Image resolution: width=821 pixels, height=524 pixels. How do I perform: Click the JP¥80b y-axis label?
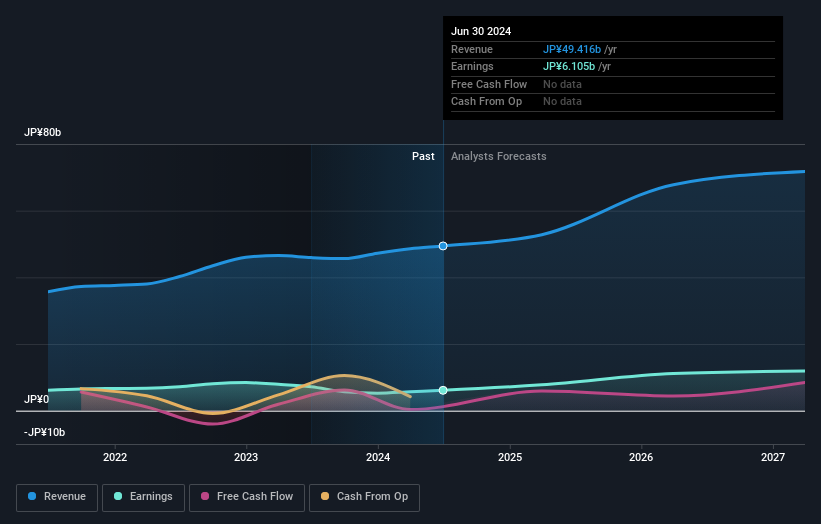42,132
